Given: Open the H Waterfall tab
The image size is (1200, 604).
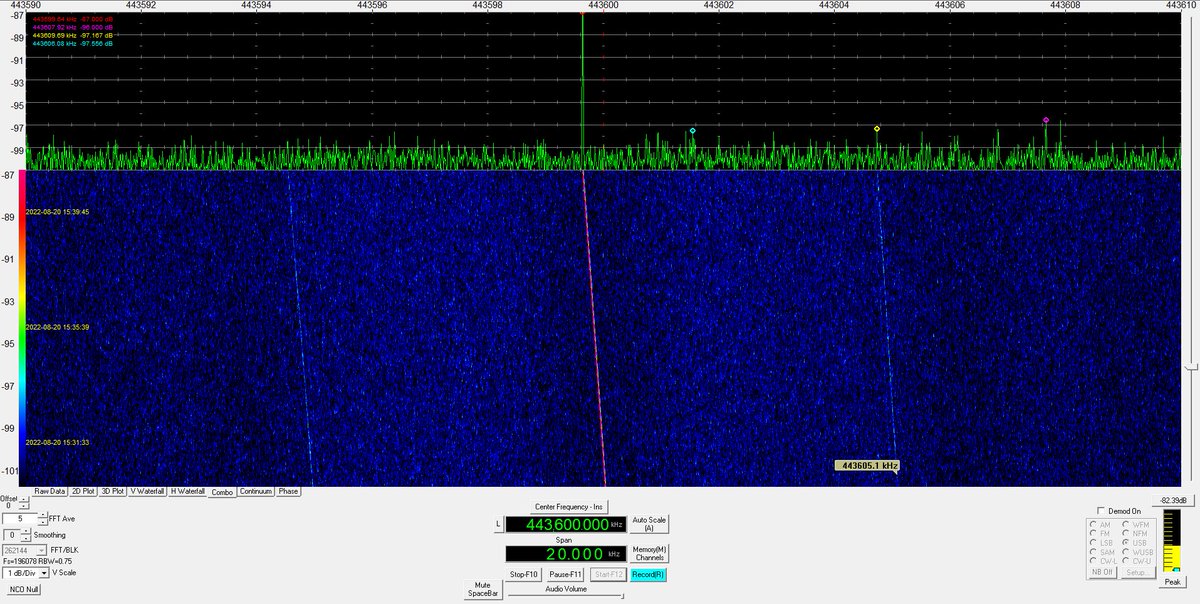Looking at the screenshot, I should pos(187,491).
